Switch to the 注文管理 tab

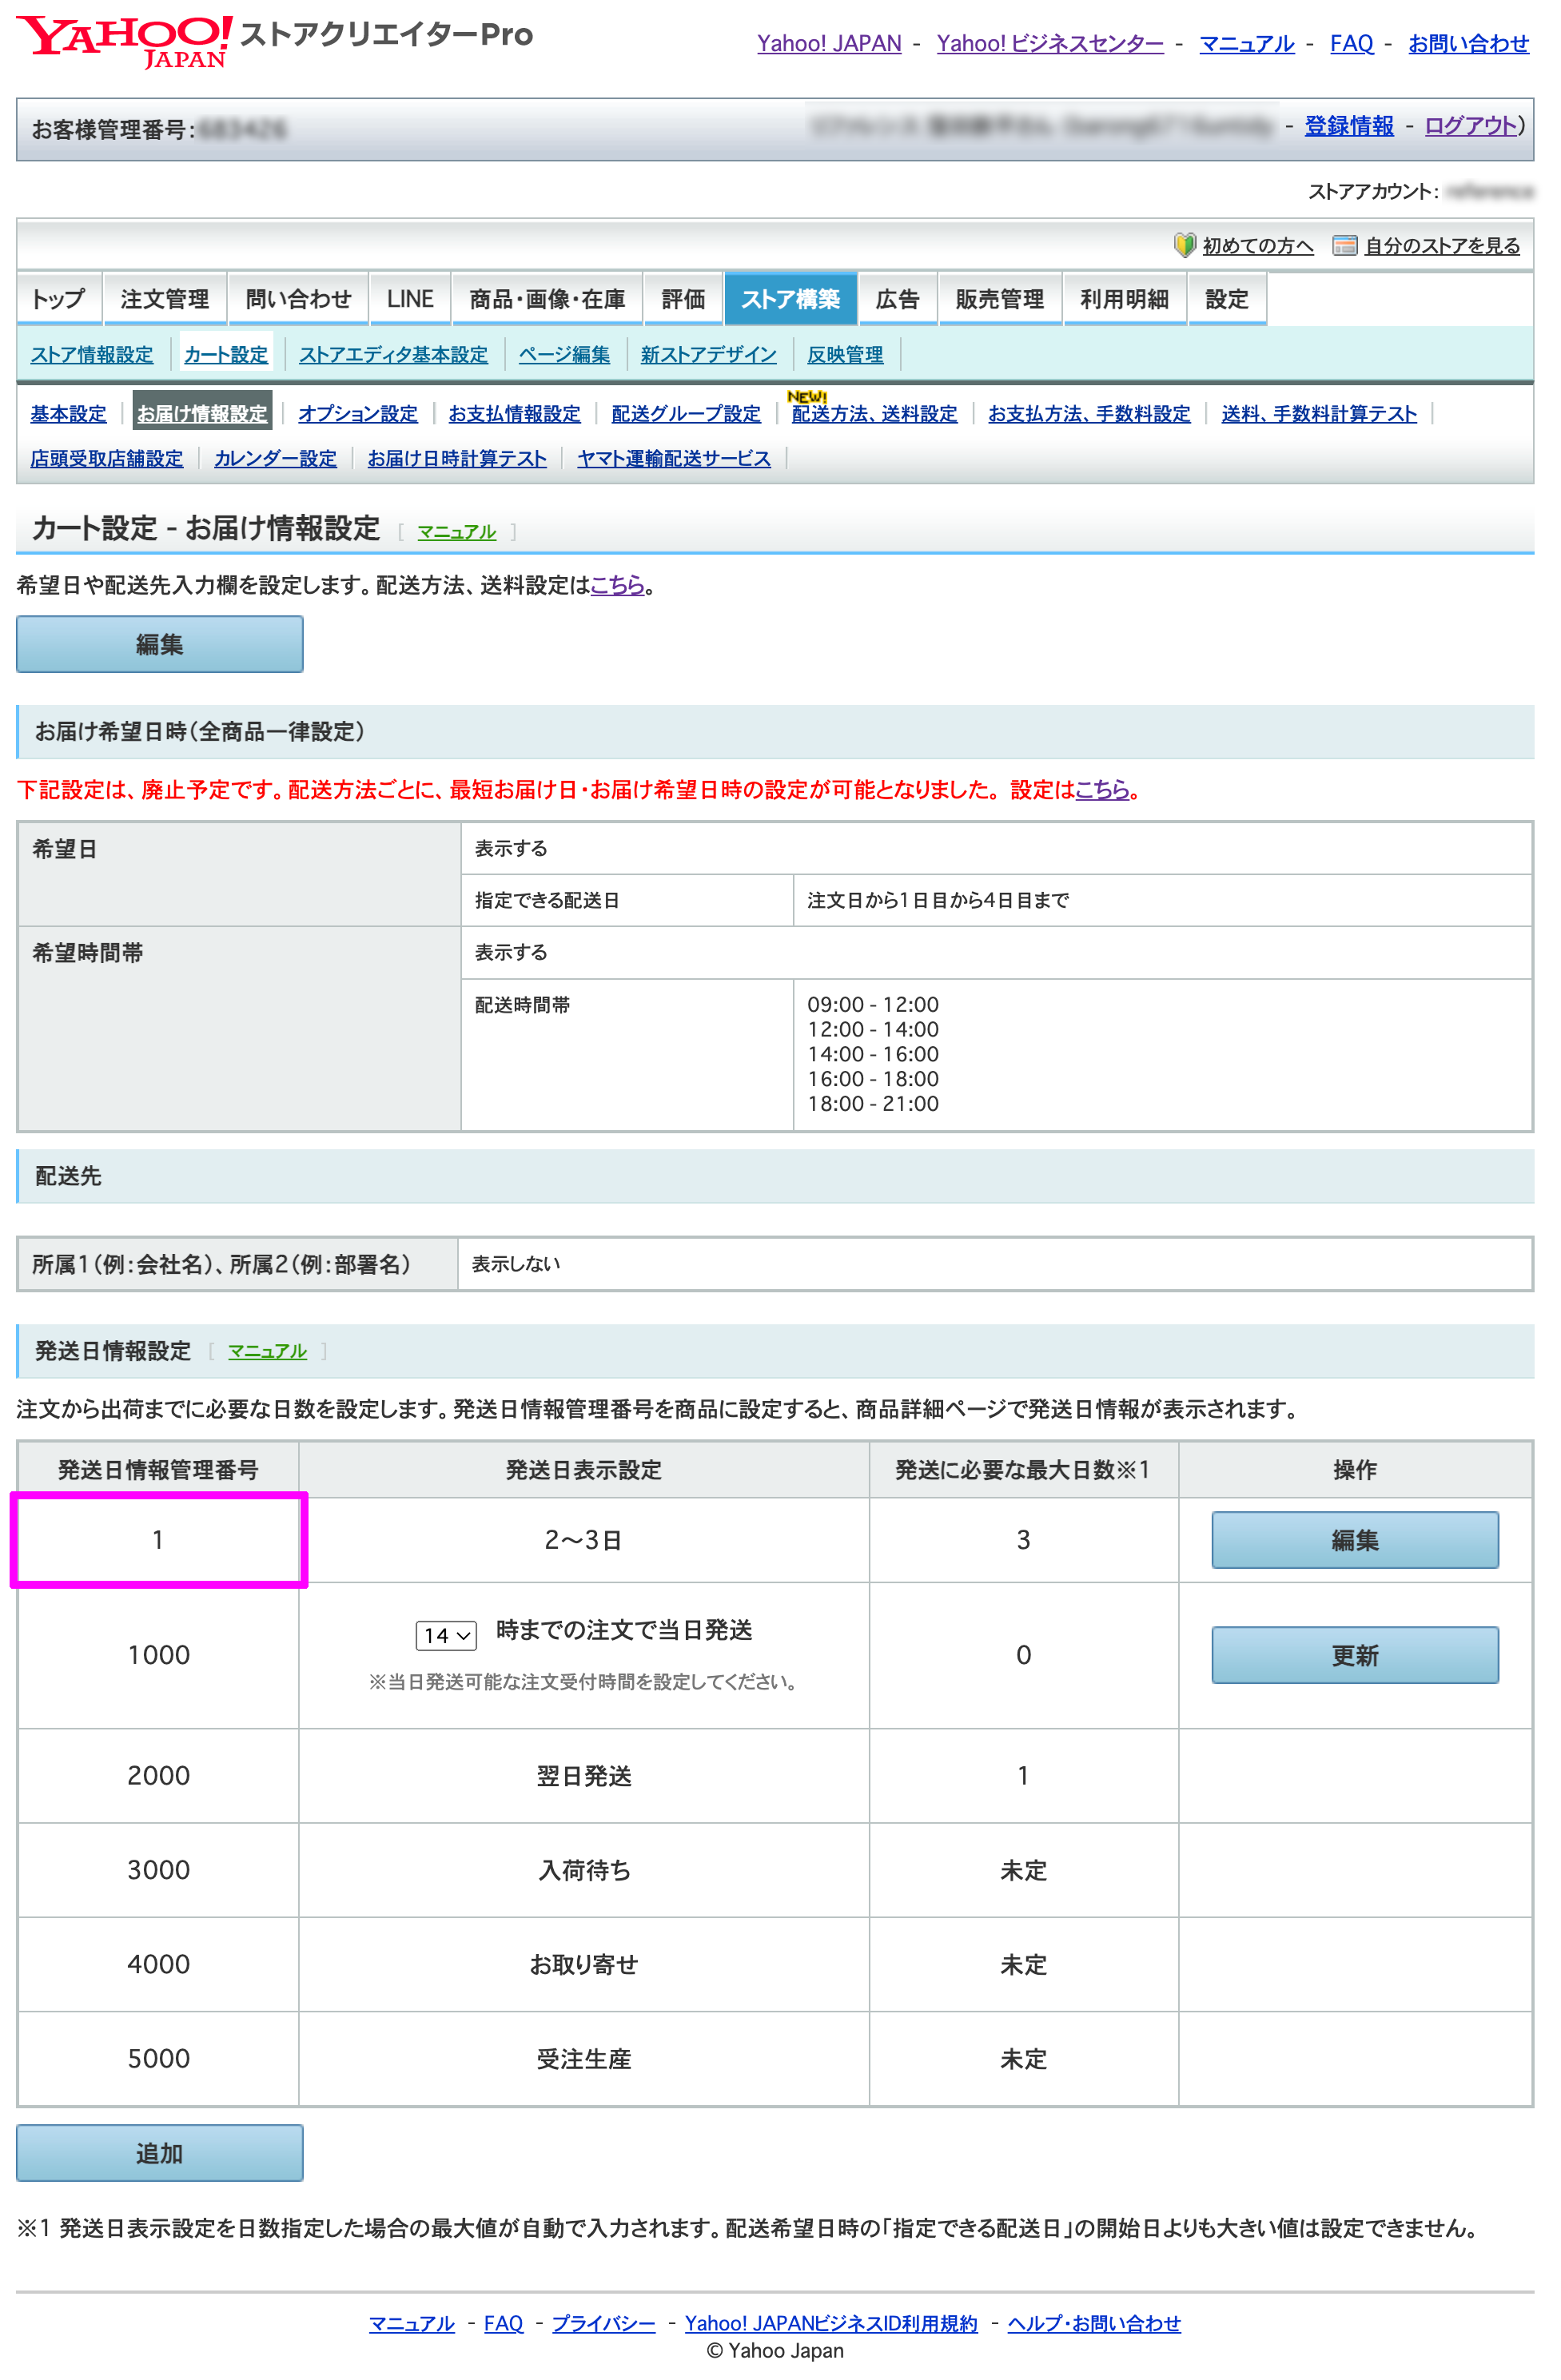(165, 299)
